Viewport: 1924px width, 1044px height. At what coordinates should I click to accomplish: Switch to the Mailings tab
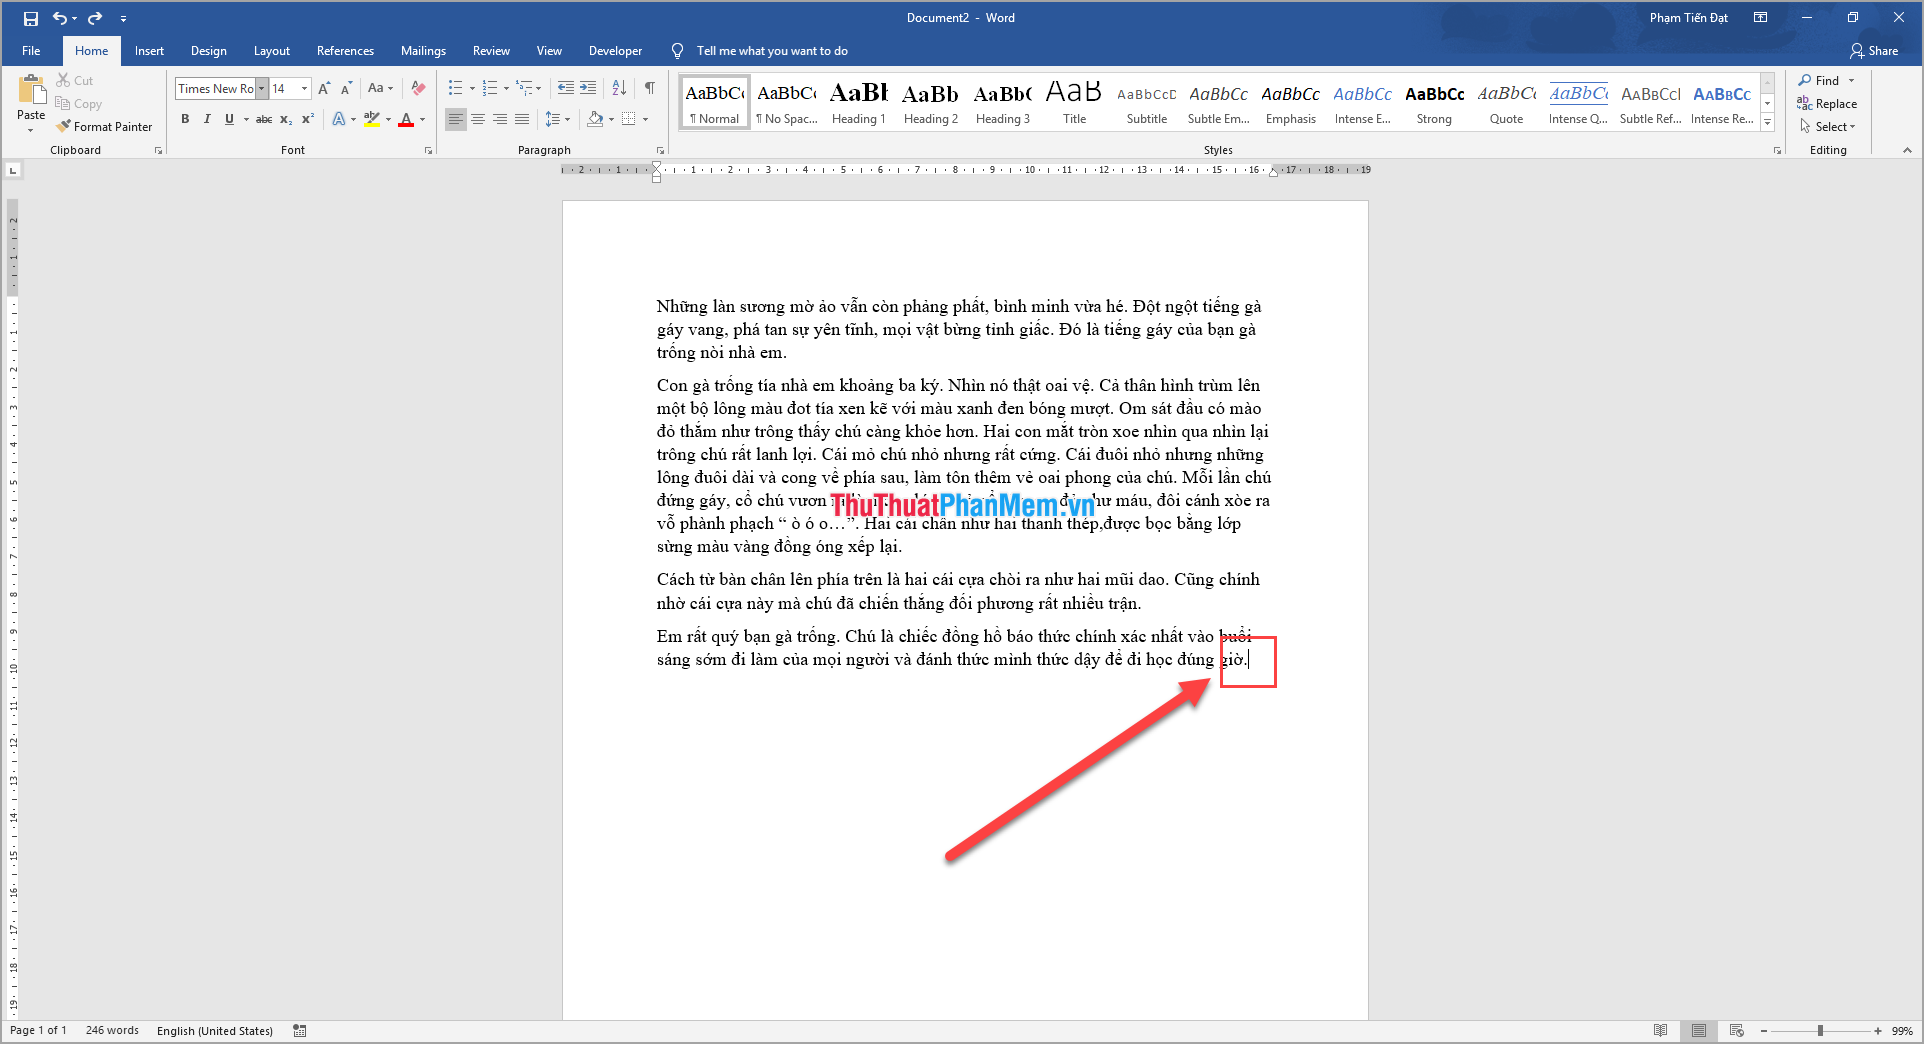pyautogui.click(x=423, y=51)
